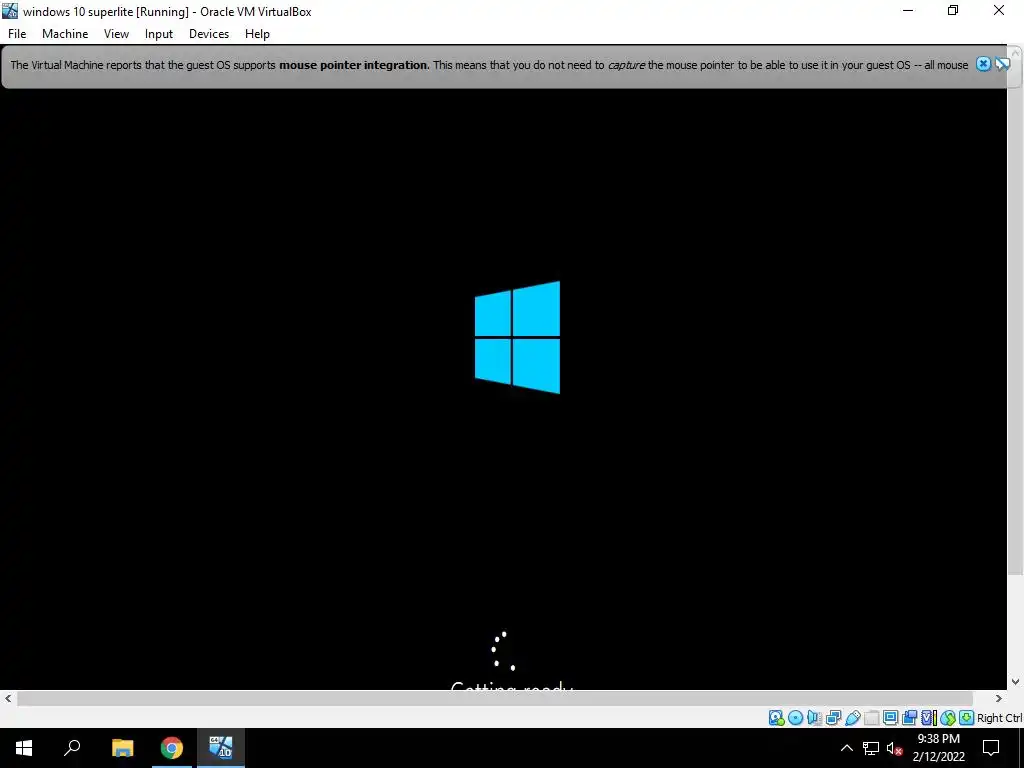Viewport: 1024px width, 768px height.
Task: Minimize the VirtualBox window
Action: 908,11
